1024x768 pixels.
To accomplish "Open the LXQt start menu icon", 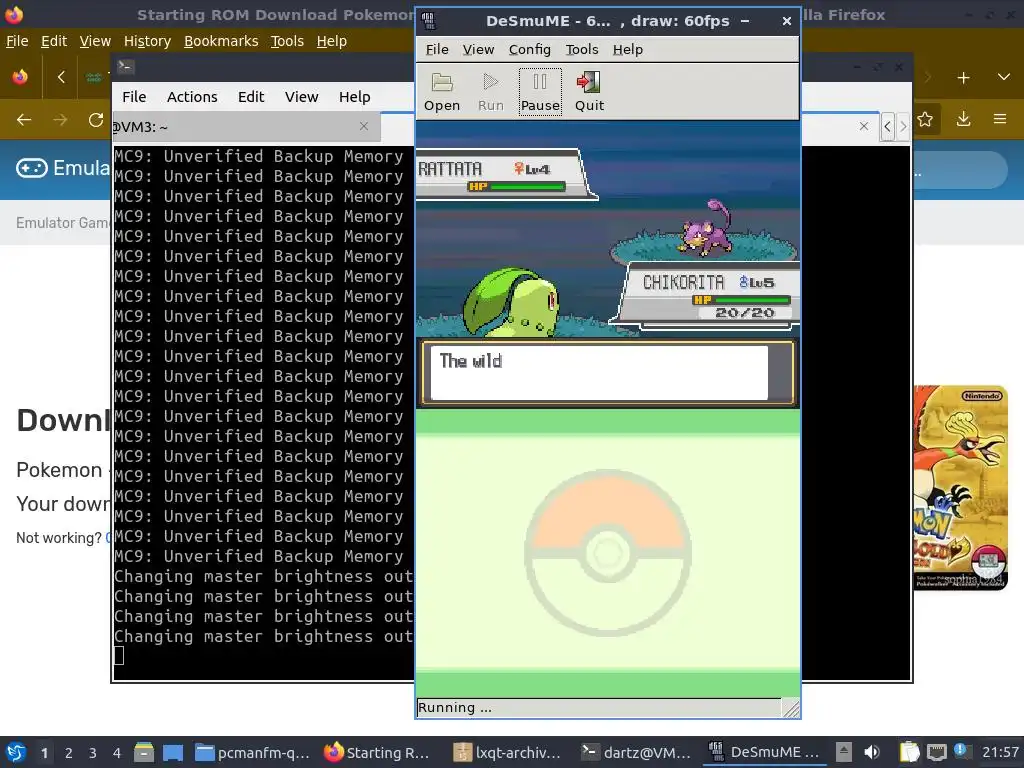I will (16, 752).
